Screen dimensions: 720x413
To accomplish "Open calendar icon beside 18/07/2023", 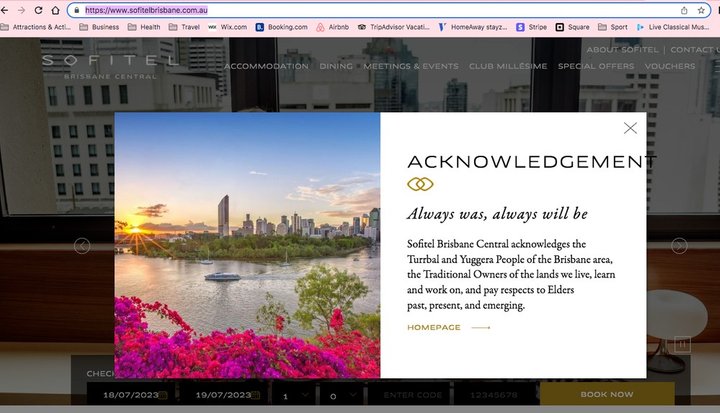I will point(163,395).
